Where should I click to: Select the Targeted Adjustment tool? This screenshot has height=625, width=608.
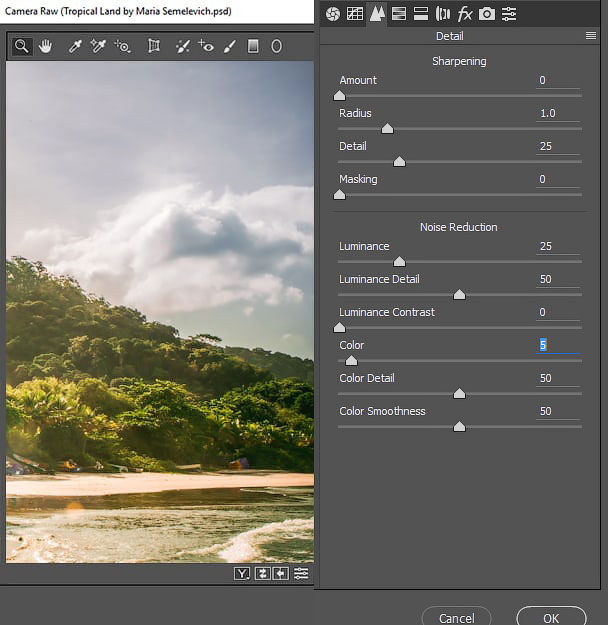pos(122,46)
